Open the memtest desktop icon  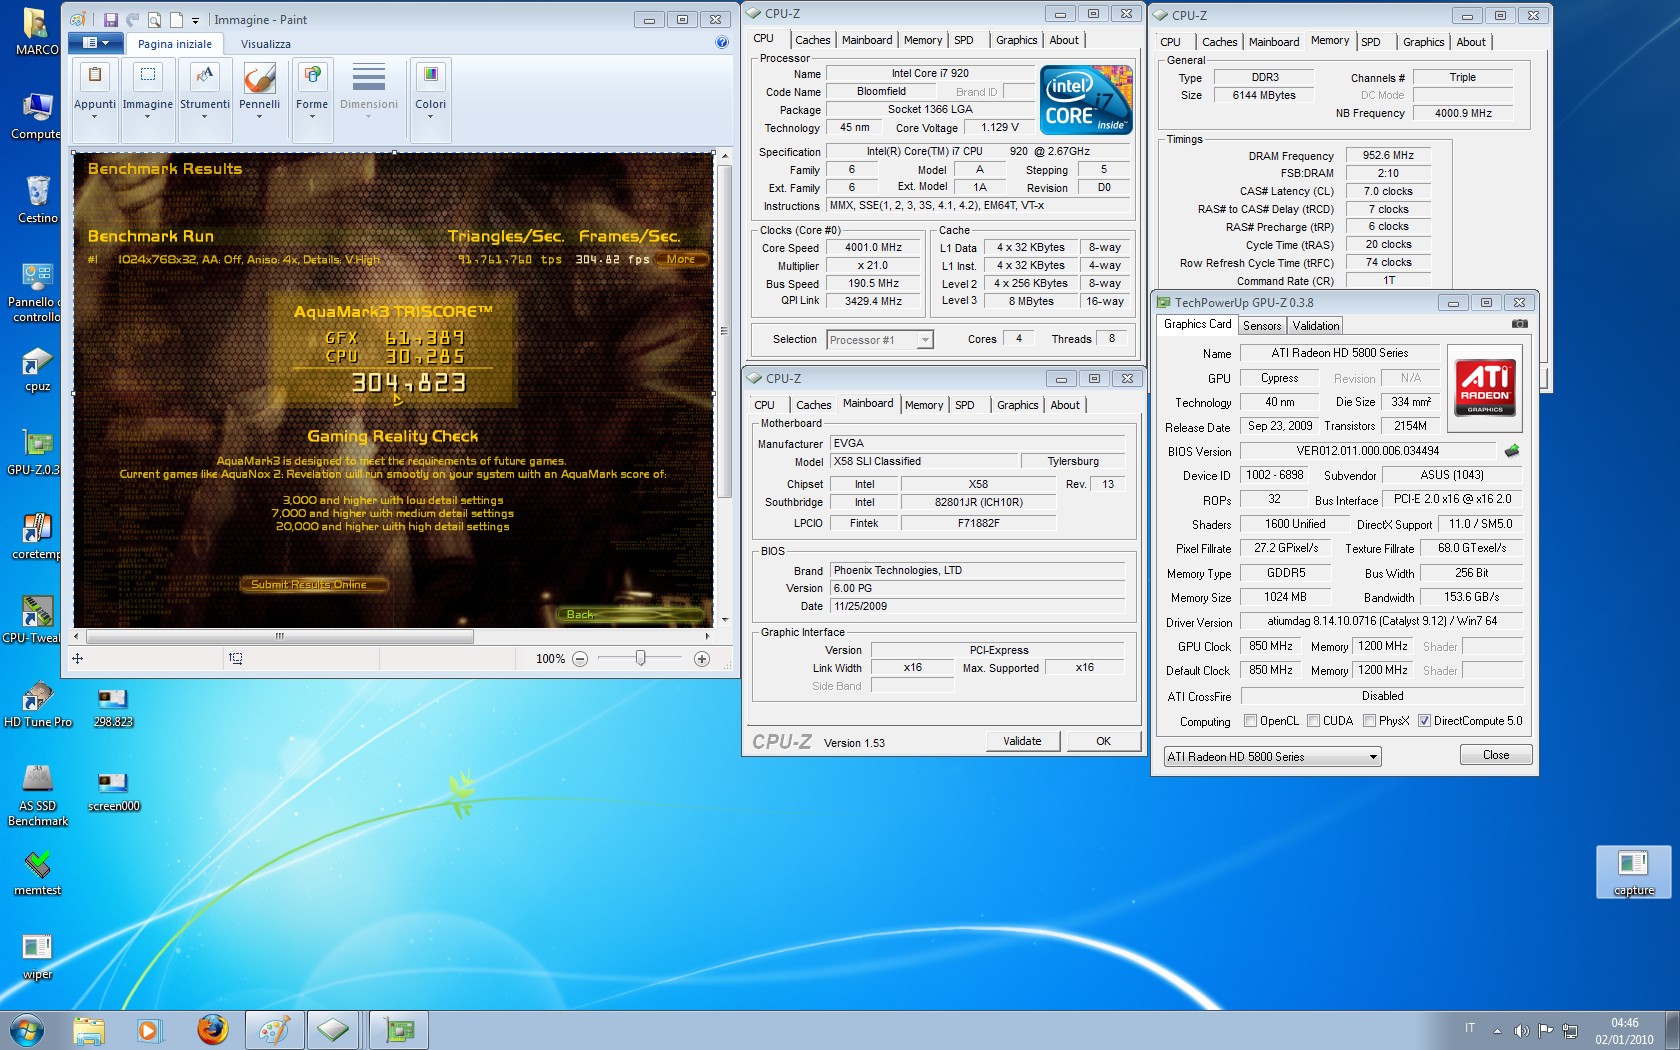click(38, 872)
